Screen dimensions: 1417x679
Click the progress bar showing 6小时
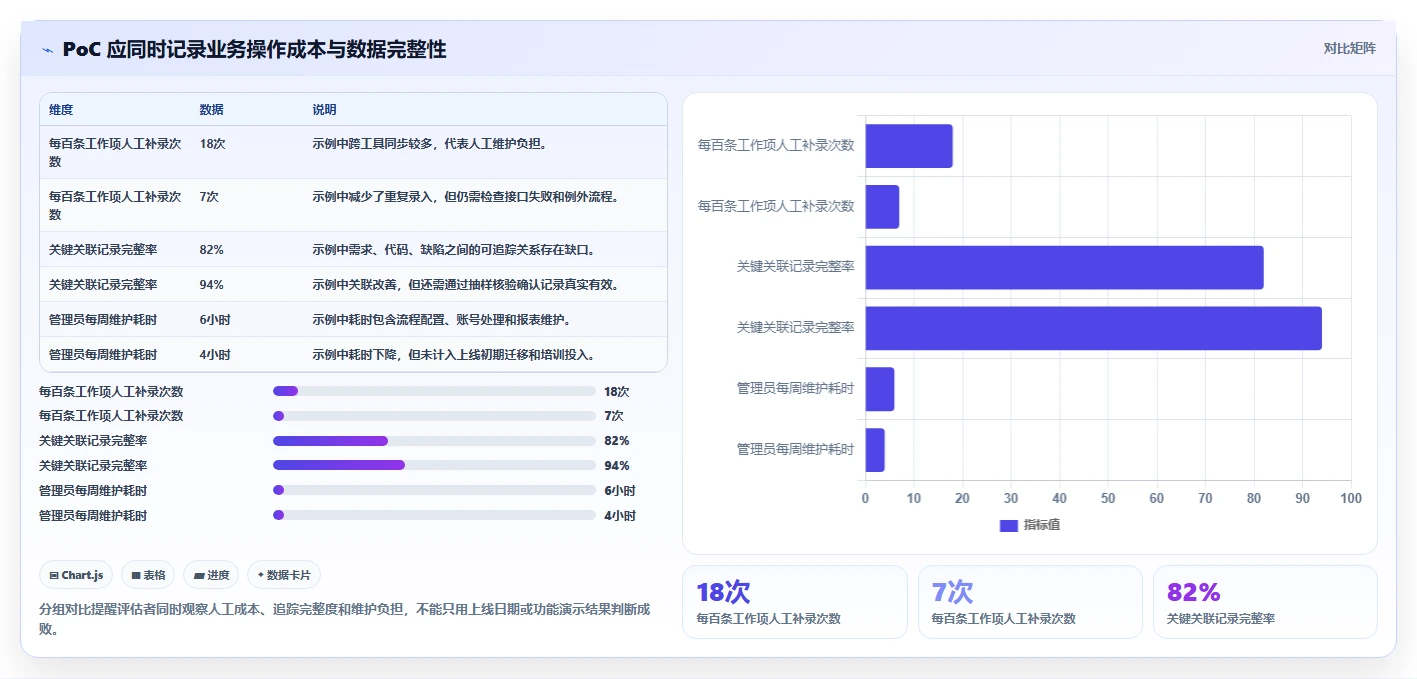(434, 490)
